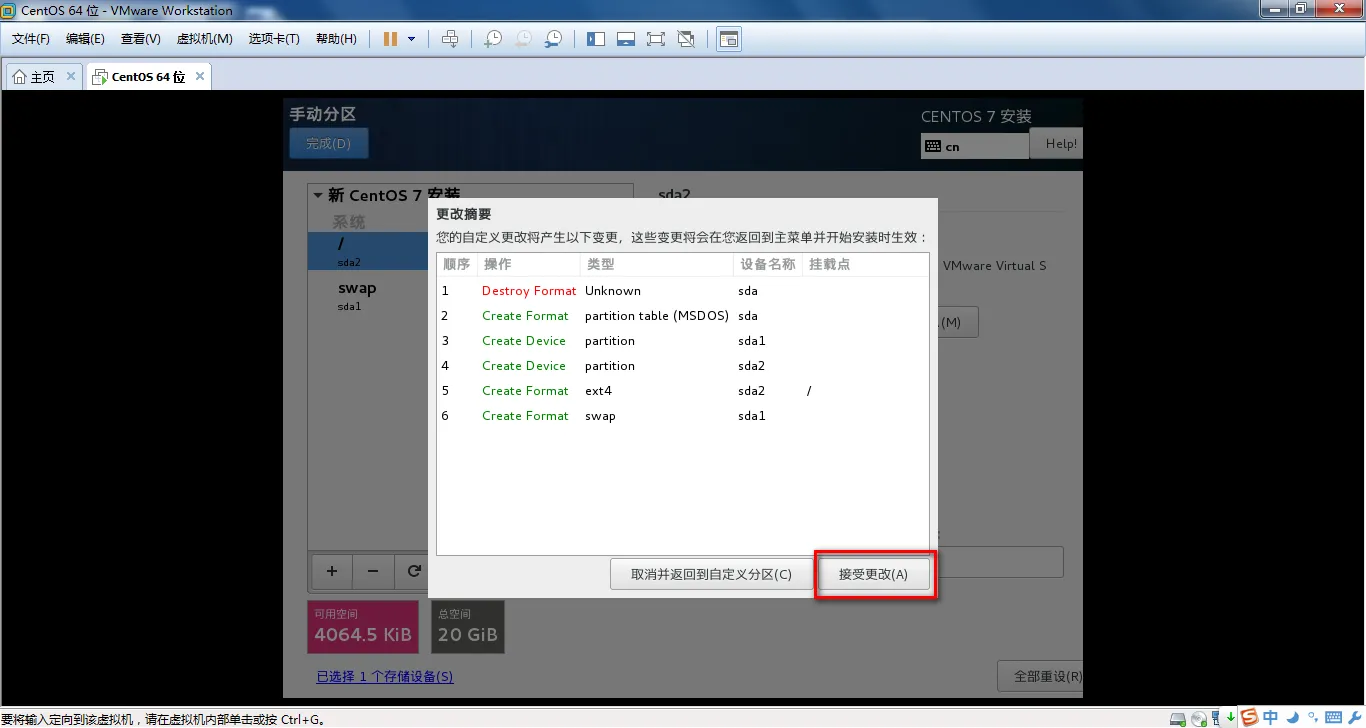Screen dimensions: 1366x728
Task: Click the partition table (MSDOS) cell
Action: [x=657, y=316]
